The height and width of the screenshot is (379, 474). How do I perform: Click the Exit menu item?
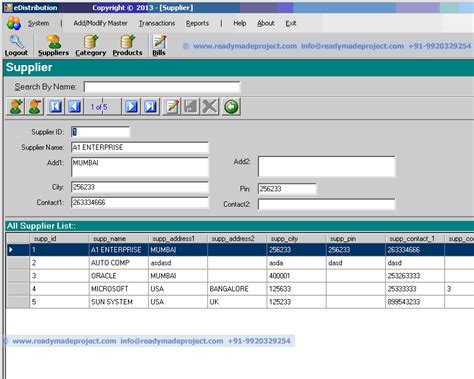coord(291,23)
